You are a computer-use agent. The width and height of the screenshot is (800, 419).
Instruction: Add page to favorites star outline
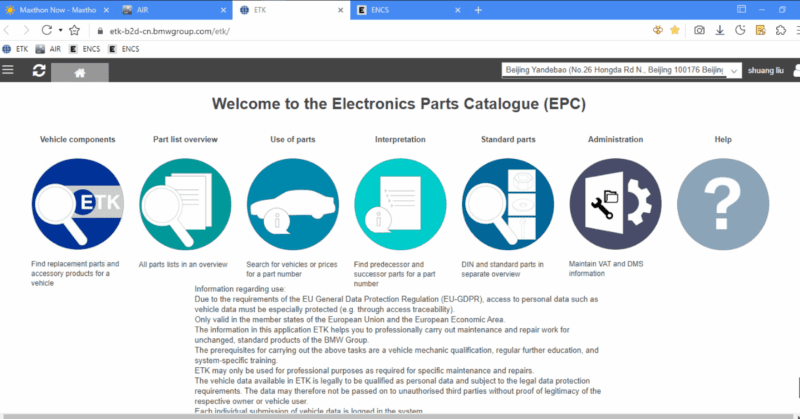click(x=74, y=30)
